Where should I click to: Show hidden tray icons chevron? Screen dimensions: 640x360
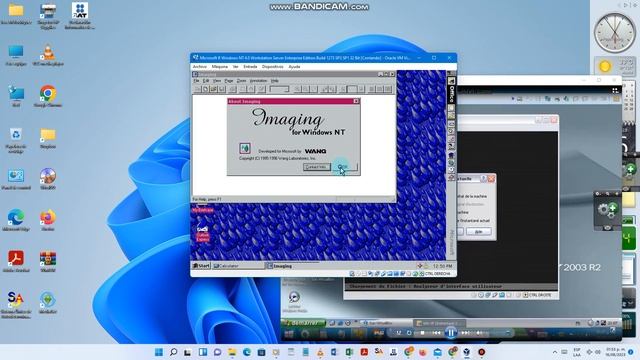[x=555, y=352]
